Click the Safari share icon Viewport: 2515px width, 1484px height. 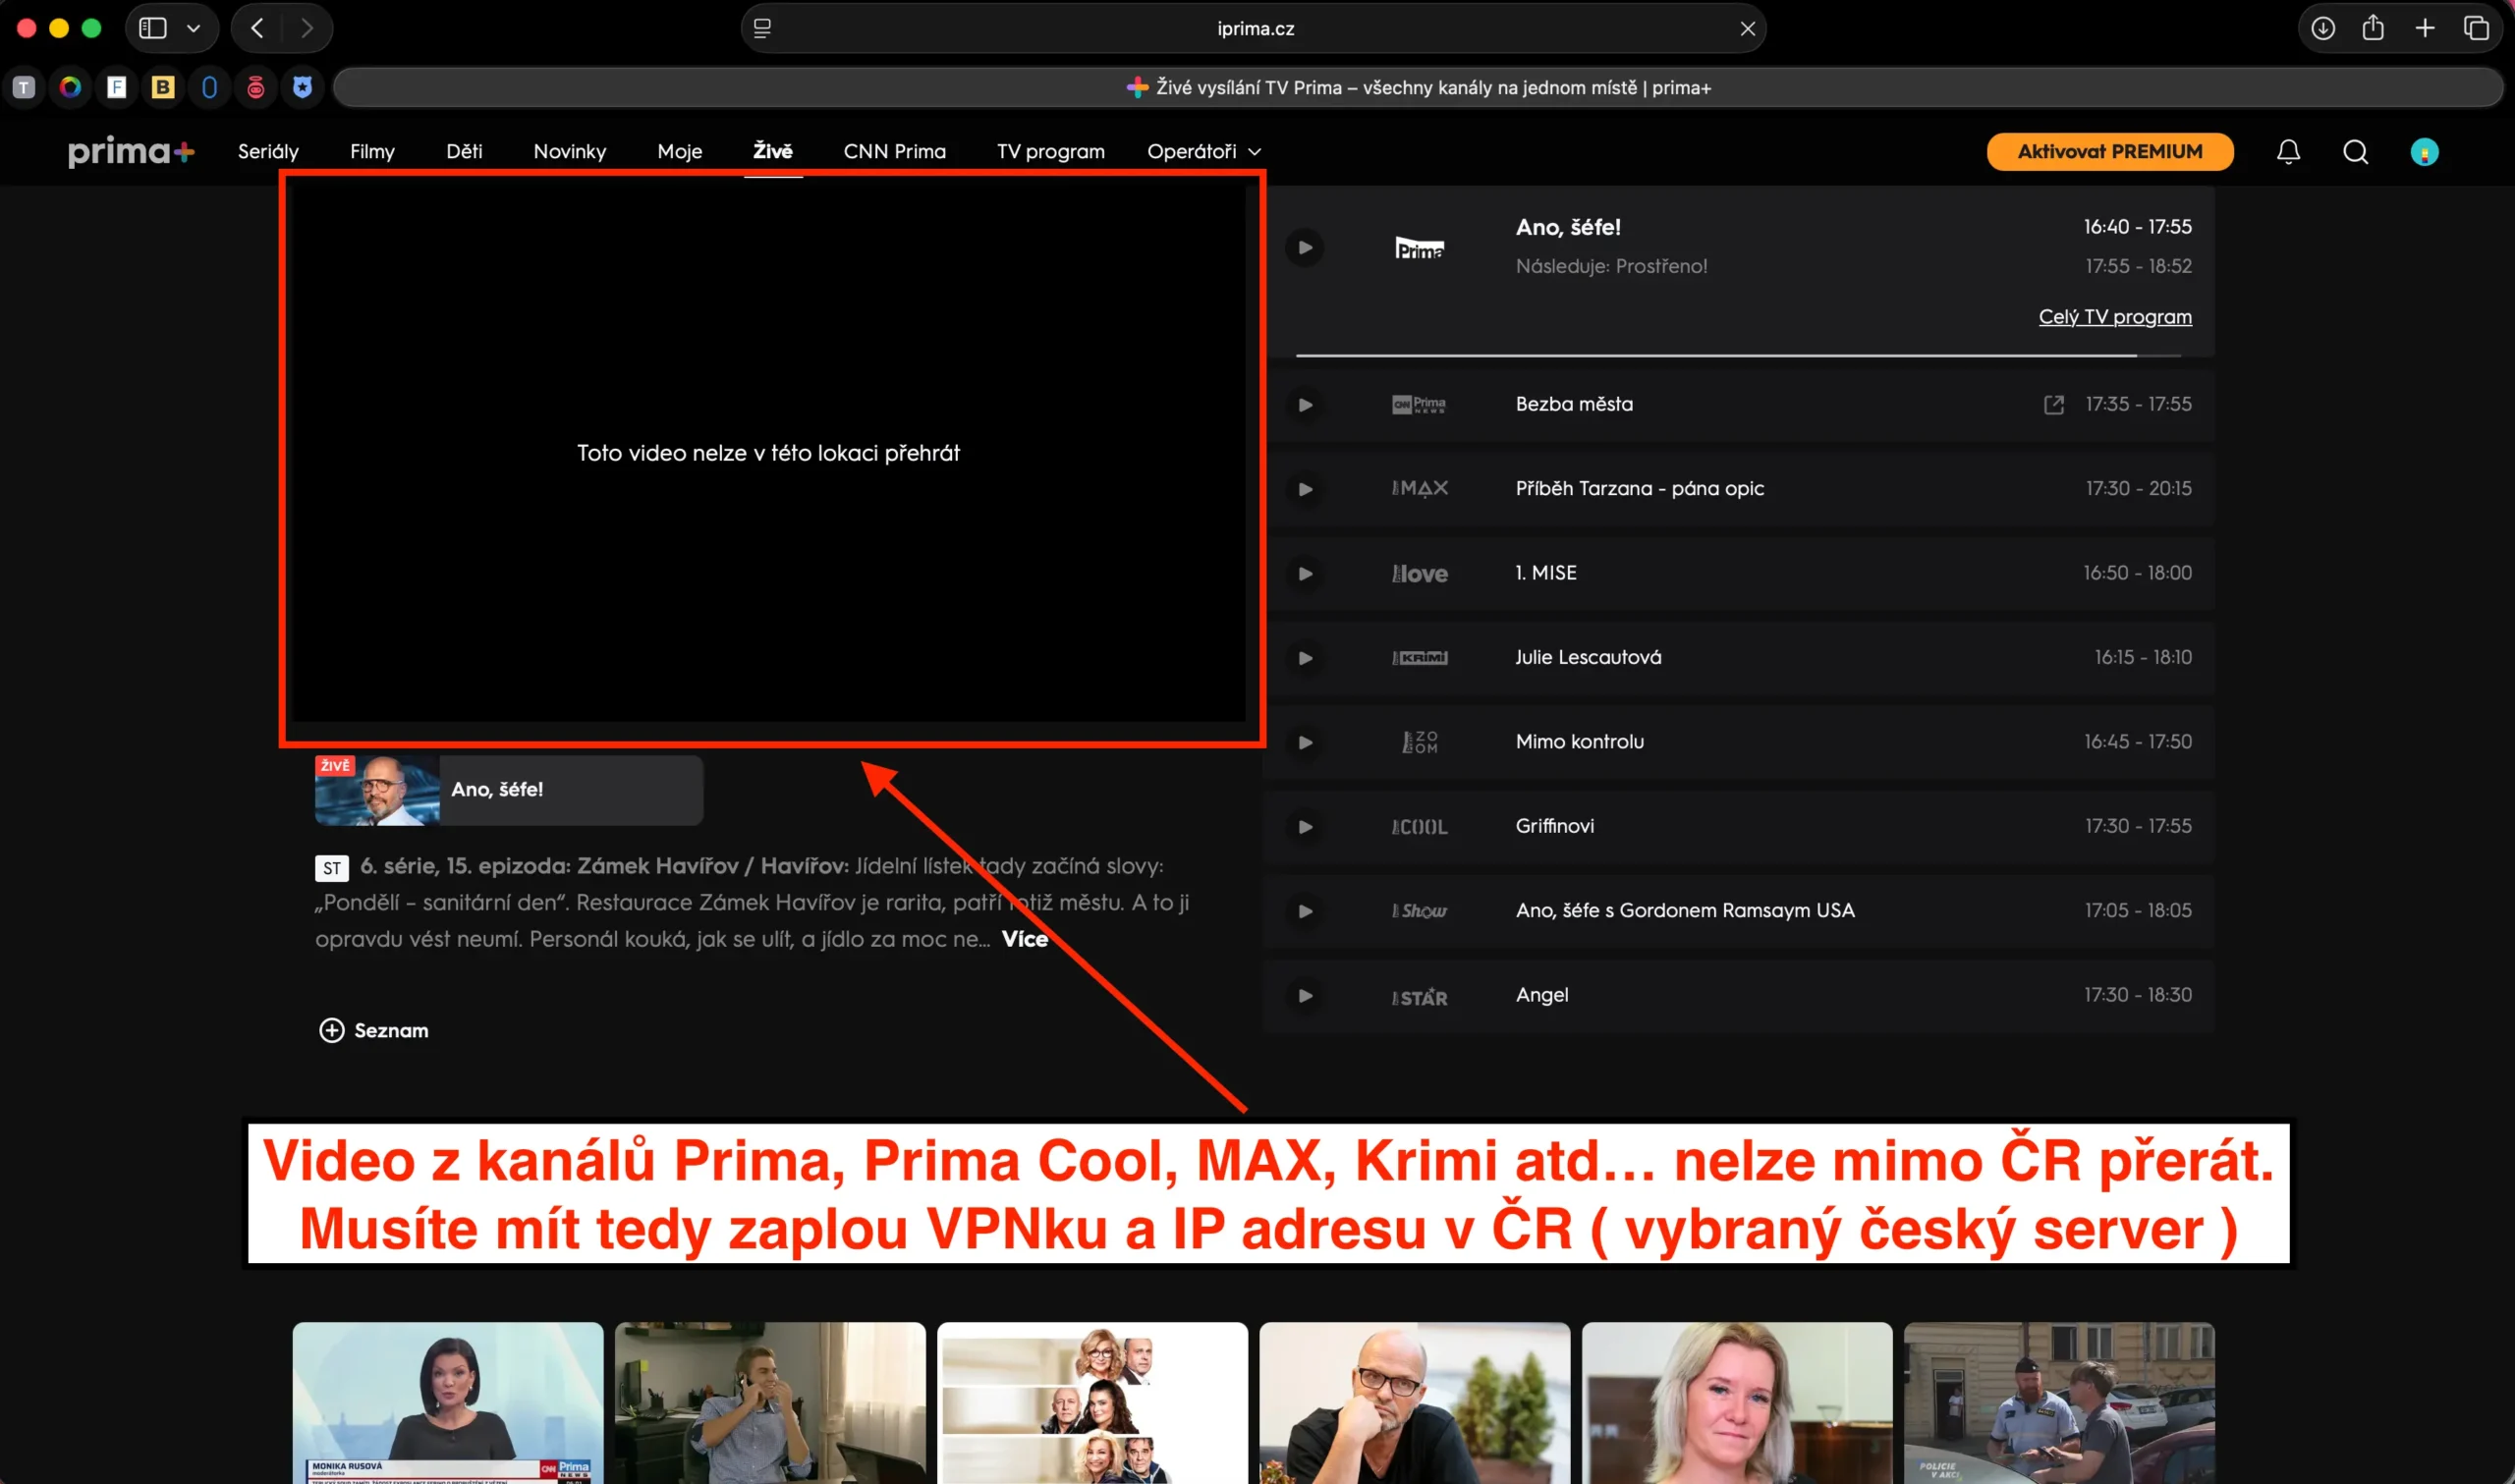[x=2373, y=28]
